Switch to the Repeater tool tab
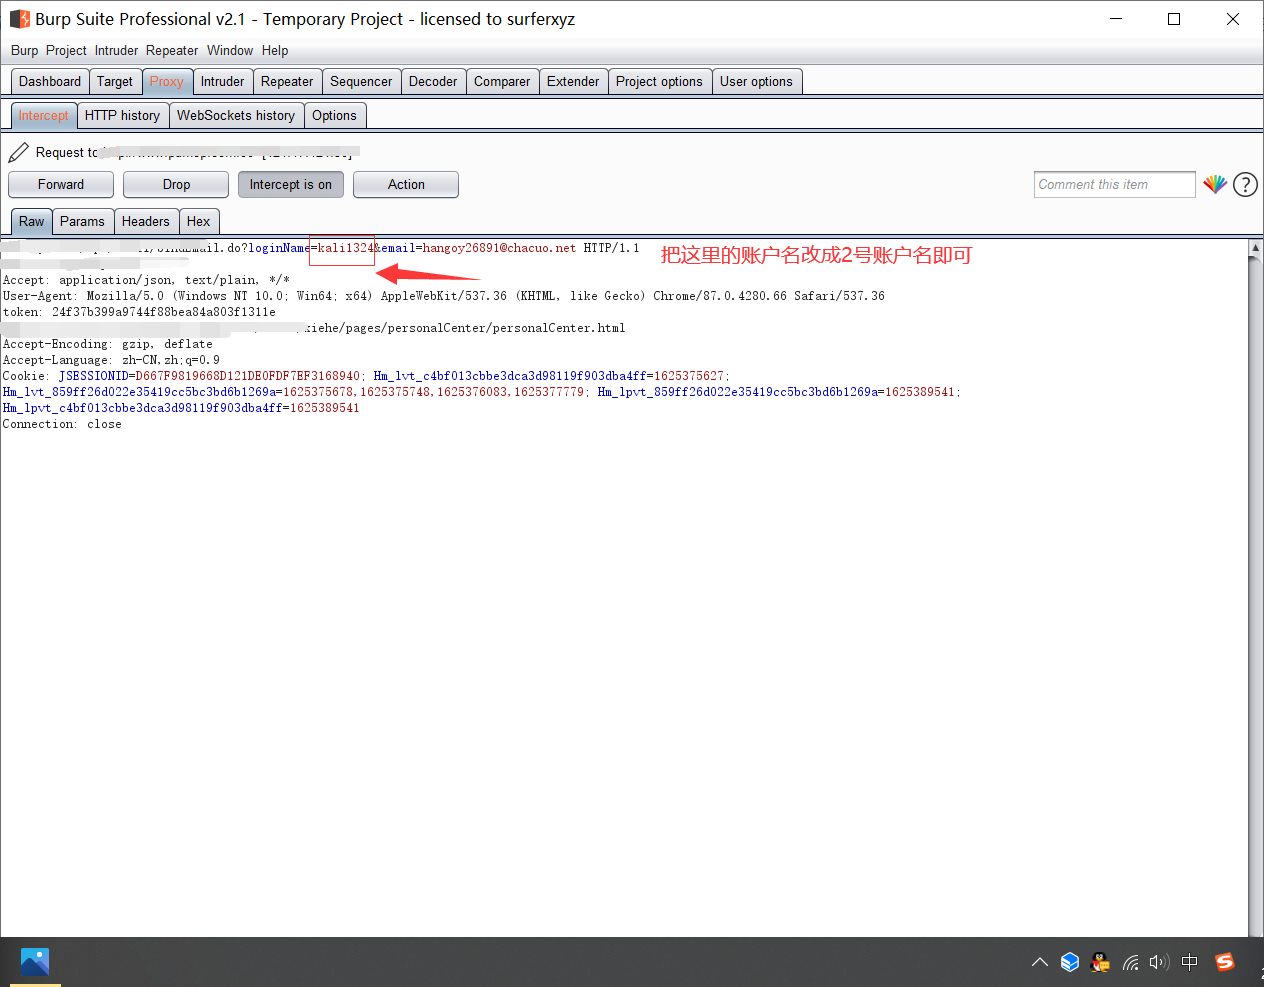 pyautogui.click(x=287, y=82)
